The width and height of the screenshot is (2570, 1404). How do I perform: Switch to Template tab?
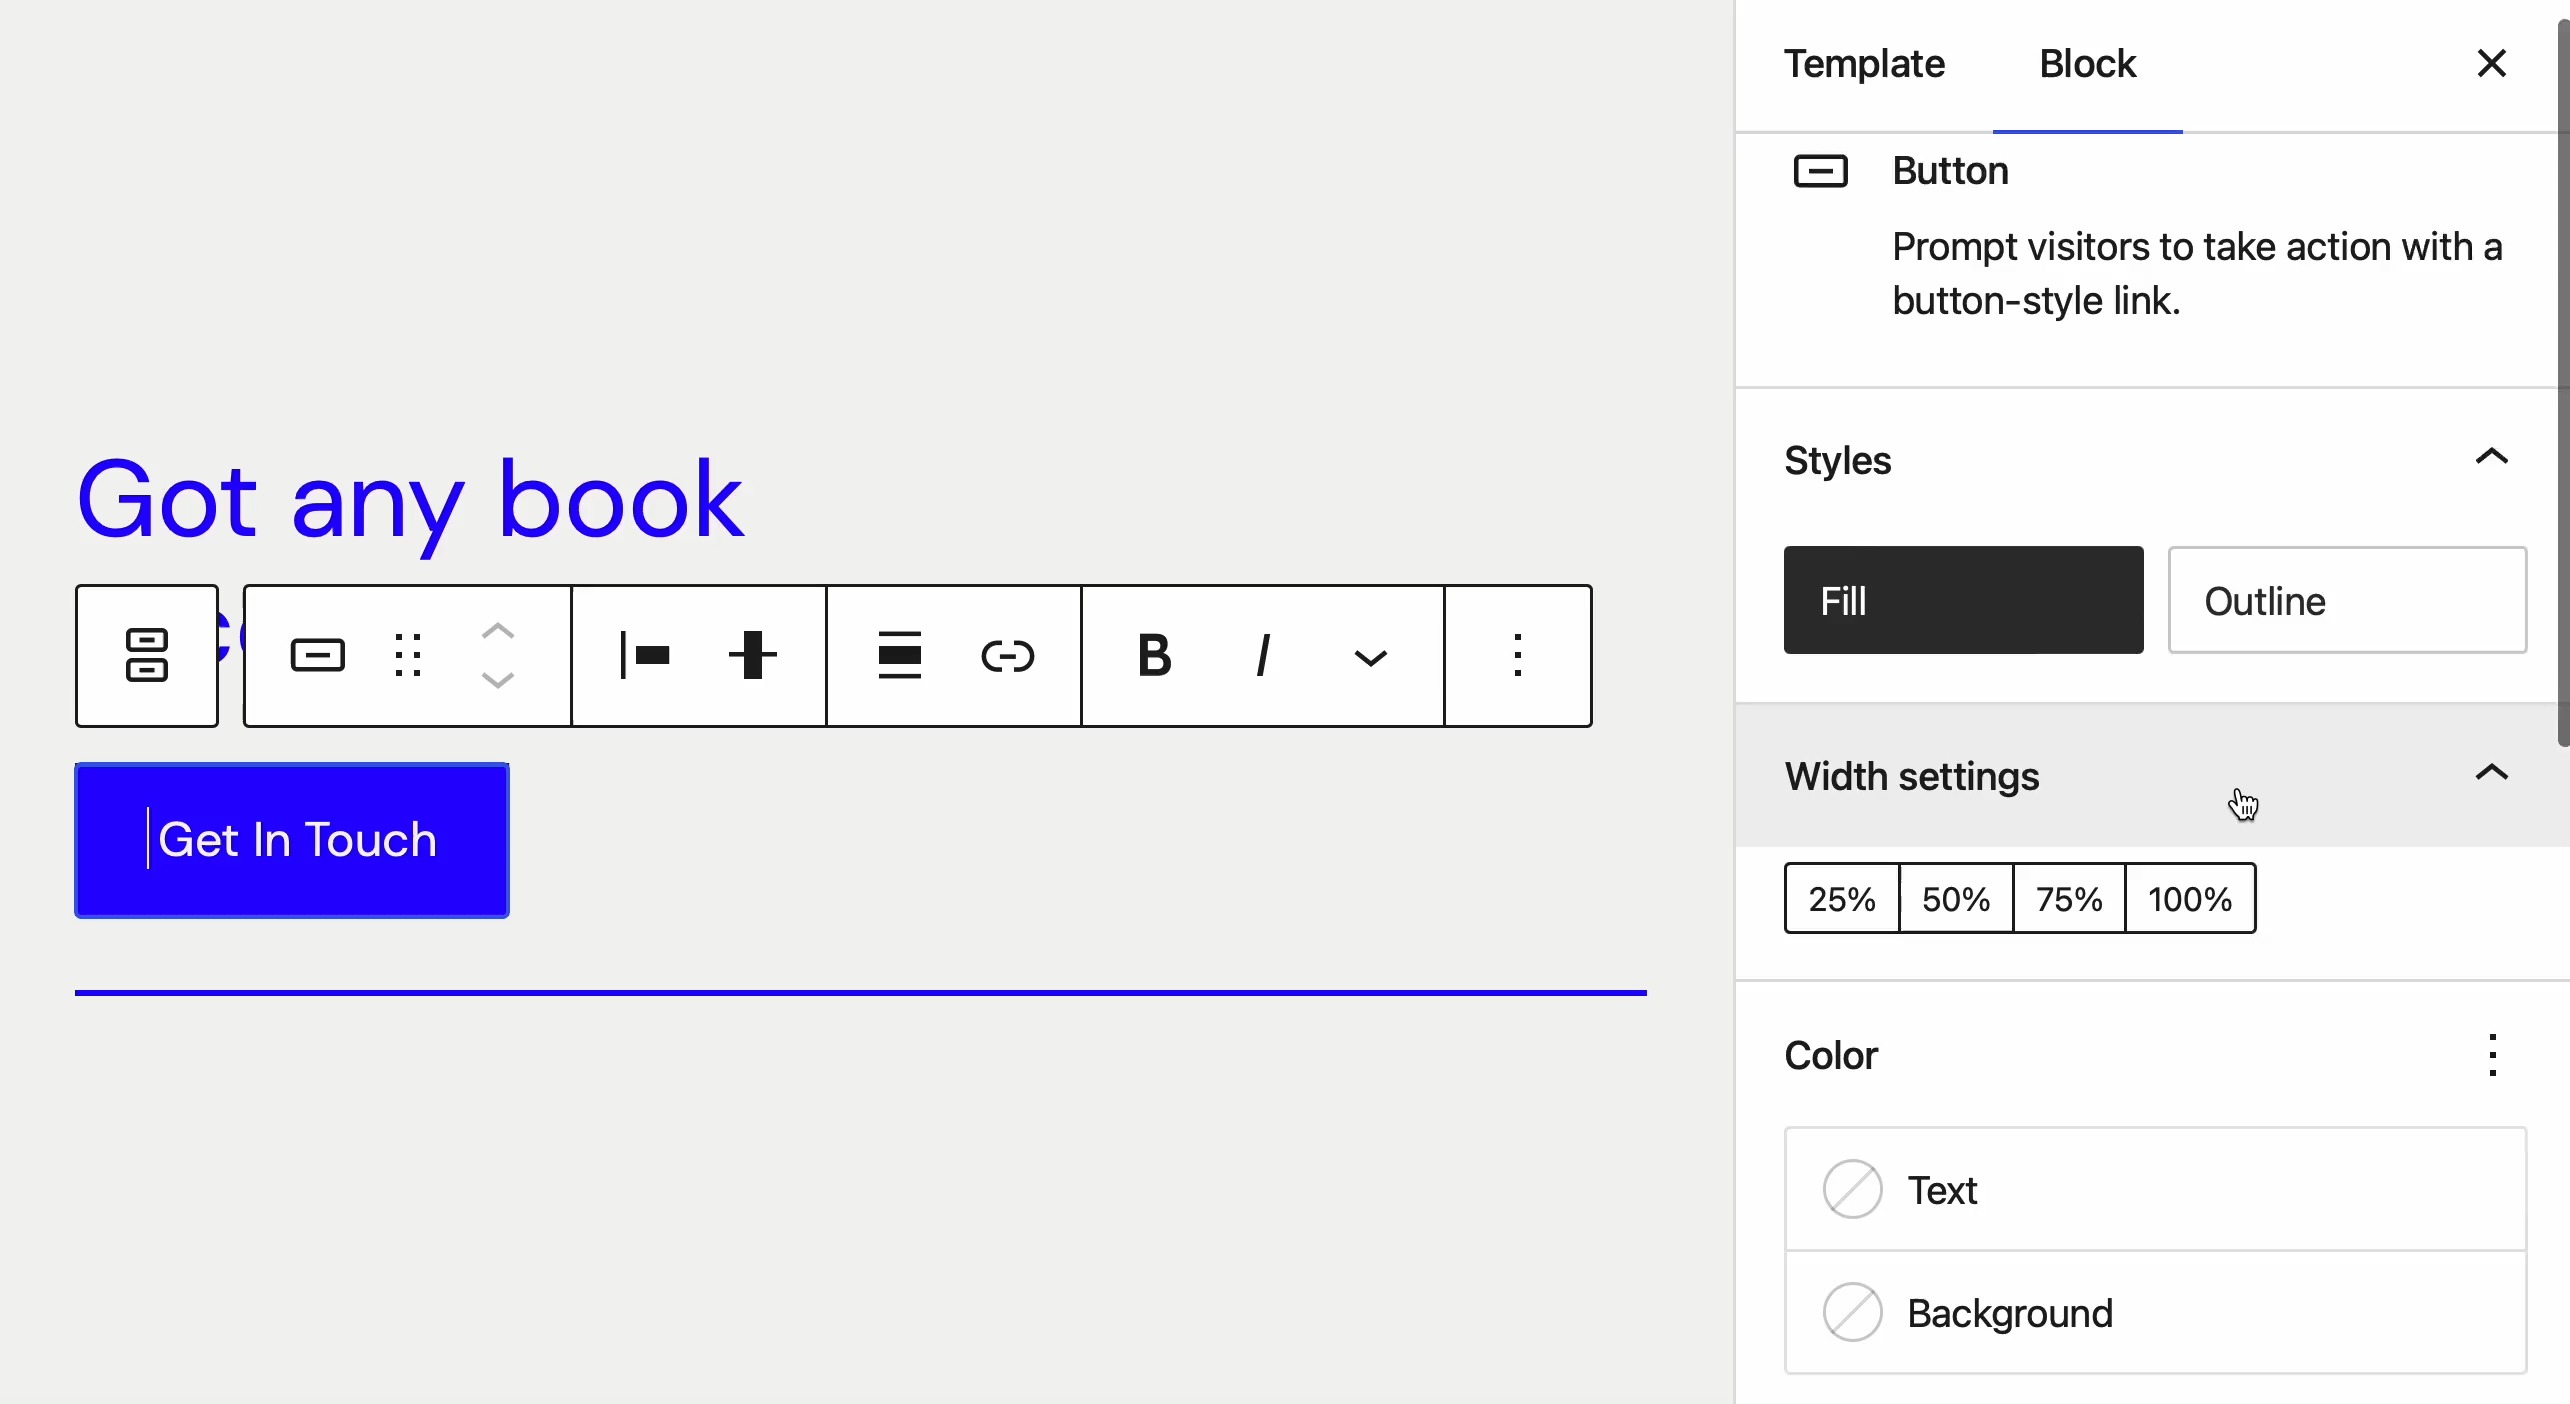1867,64
